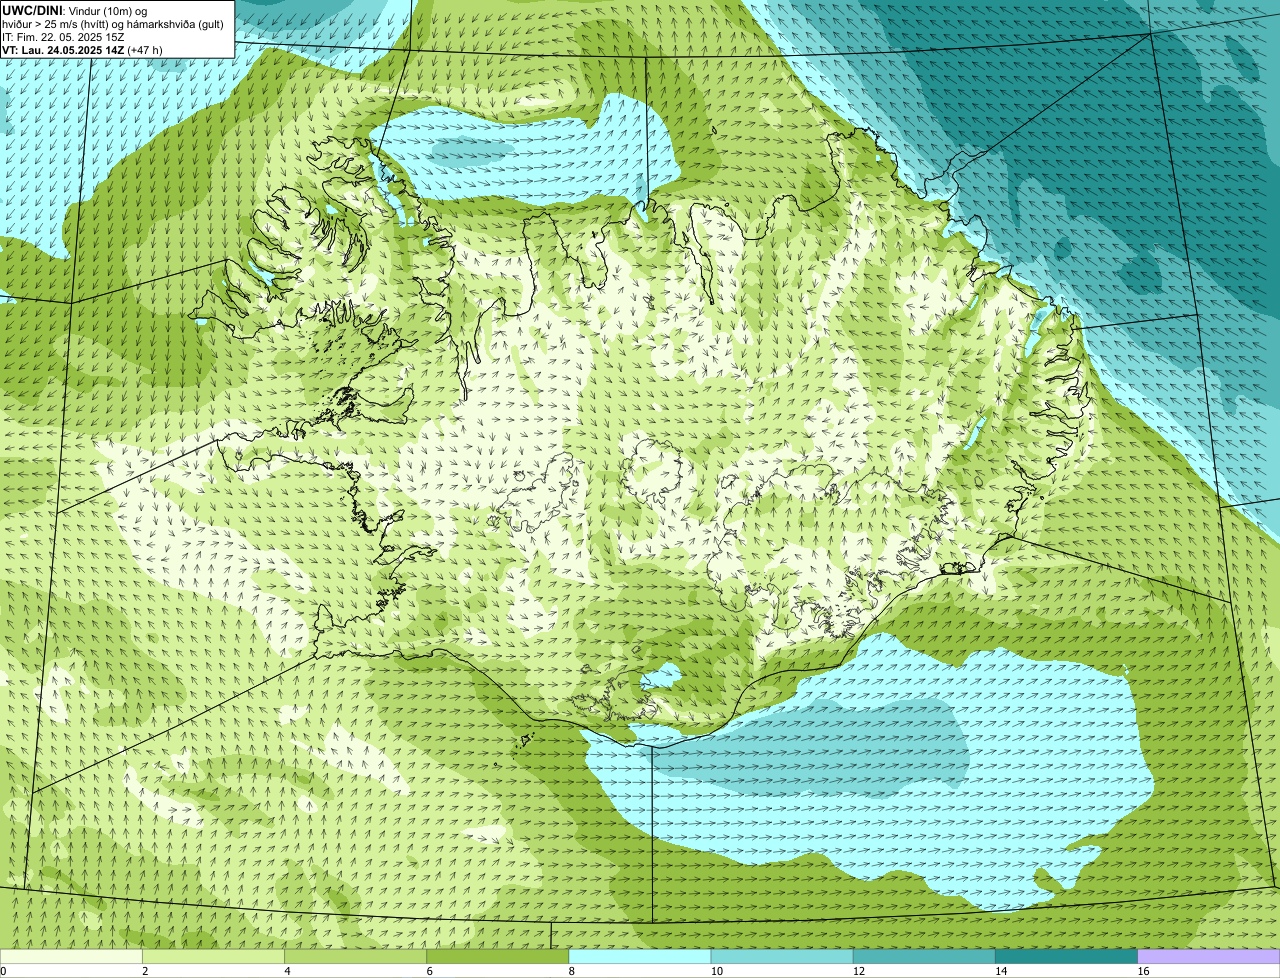
Task: Click the scale label '0'
Action: coord(4,971)
